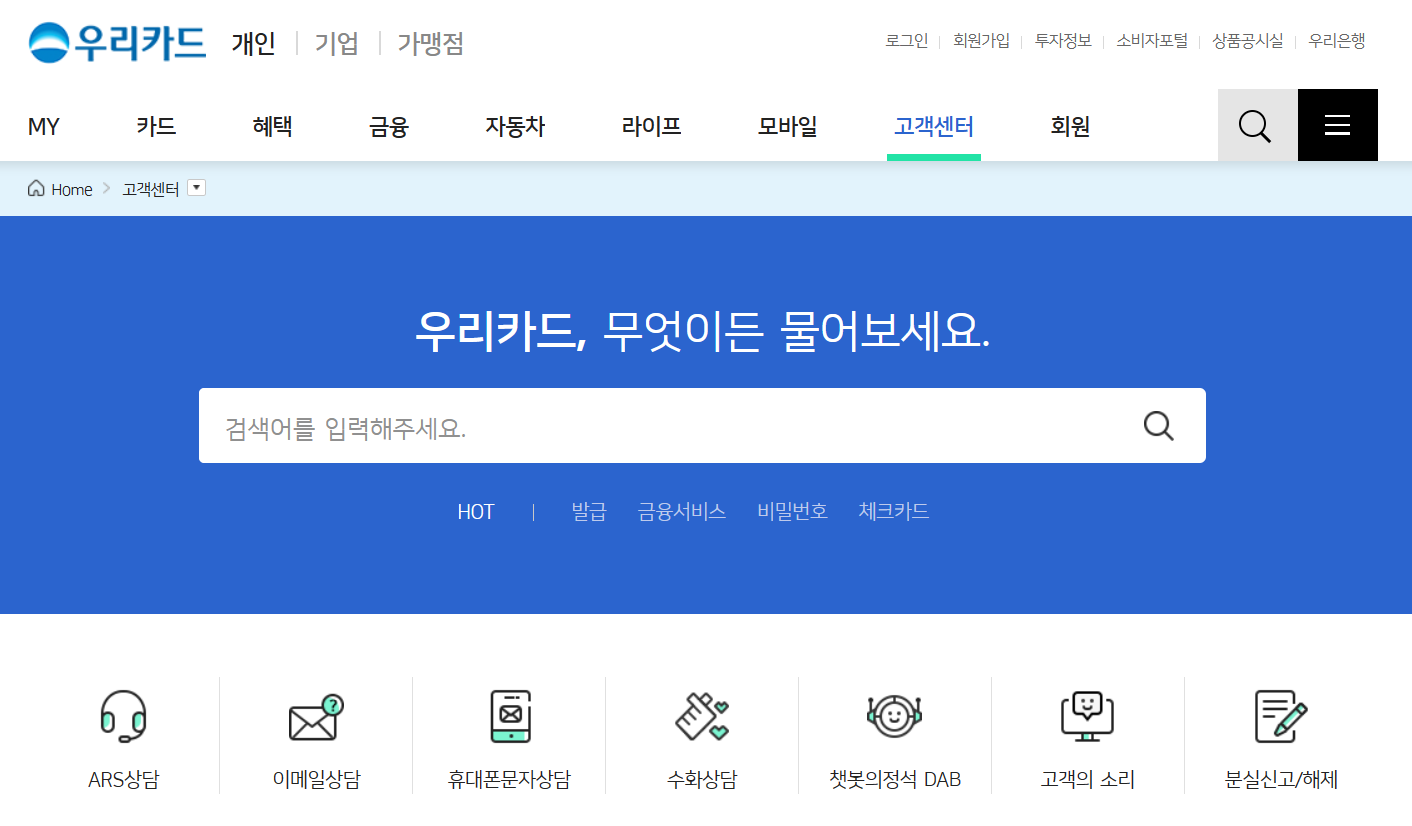Go to 로그인 to sign in
Viewport: 1412px width, 826px height.
906,40
